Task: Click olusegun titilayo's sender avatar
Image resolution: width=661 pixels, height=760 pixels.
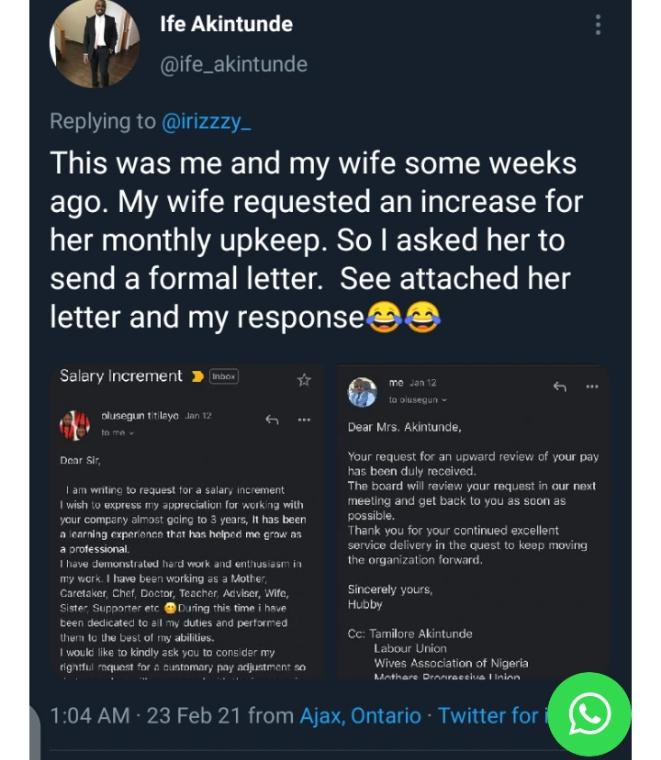Action: [x=75, y=424]
